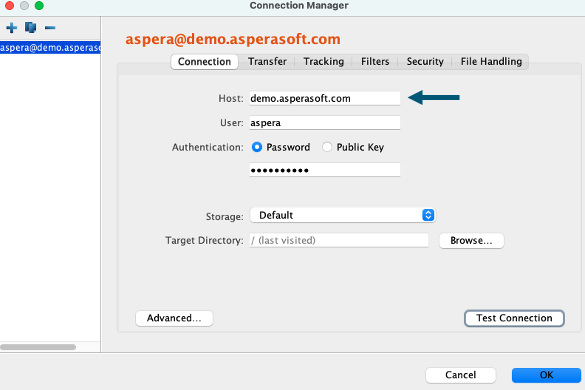Test the connection to host

coord(514,318)
